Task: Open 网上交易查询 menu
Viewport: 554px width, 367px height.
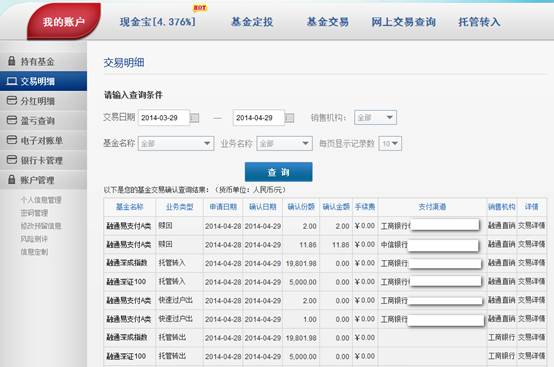Action: (x=403, y=22)
